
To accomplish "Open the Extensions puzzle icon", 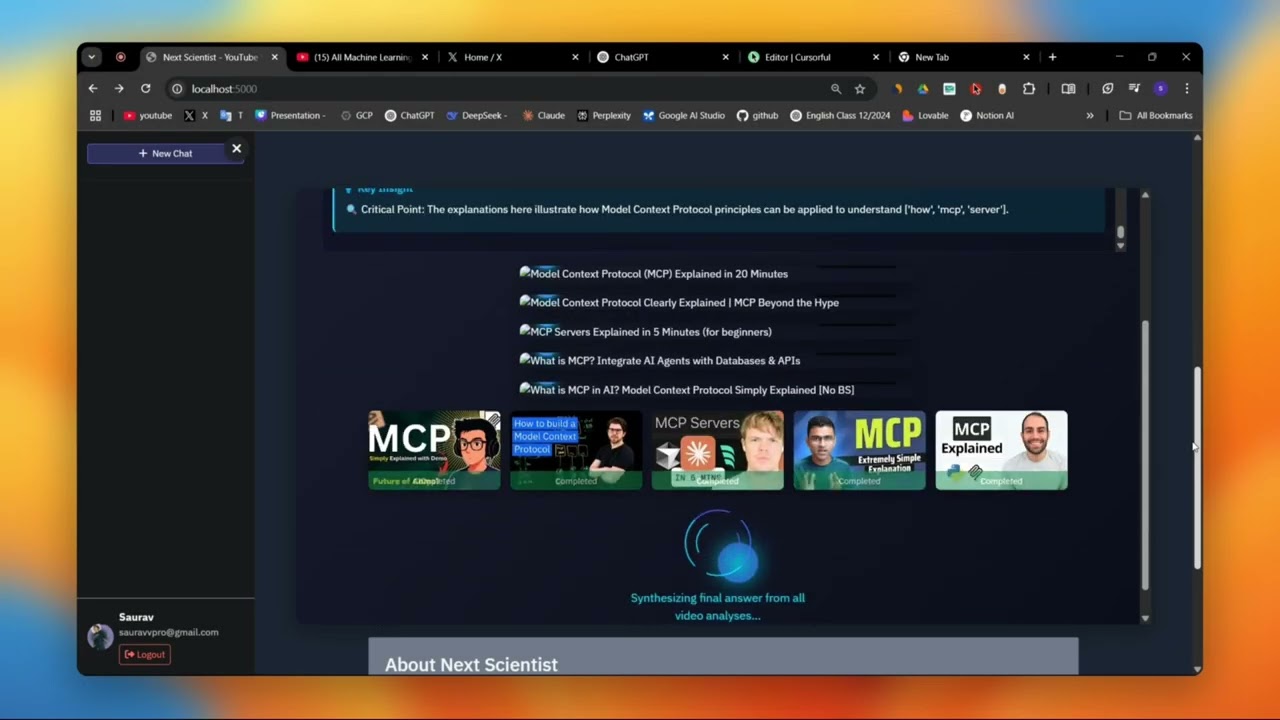I will click(x=1029, y=89).
